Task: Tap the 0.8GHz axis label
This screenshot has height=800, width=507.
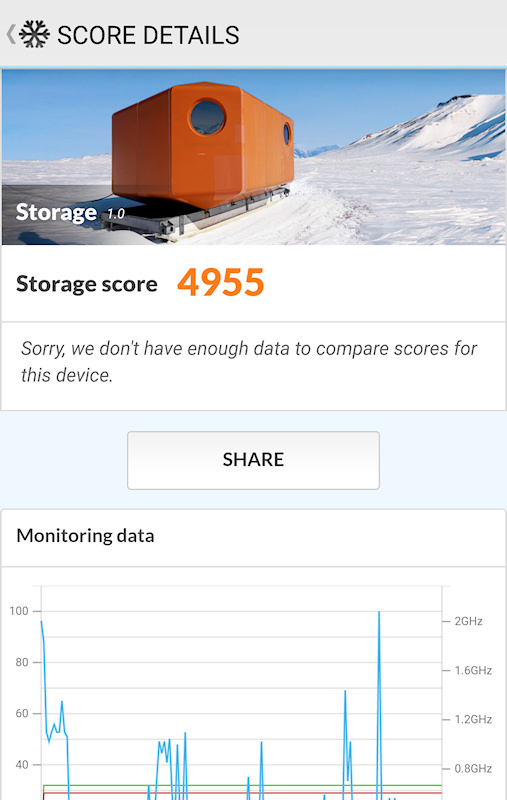Action: [x=473, y=768]
